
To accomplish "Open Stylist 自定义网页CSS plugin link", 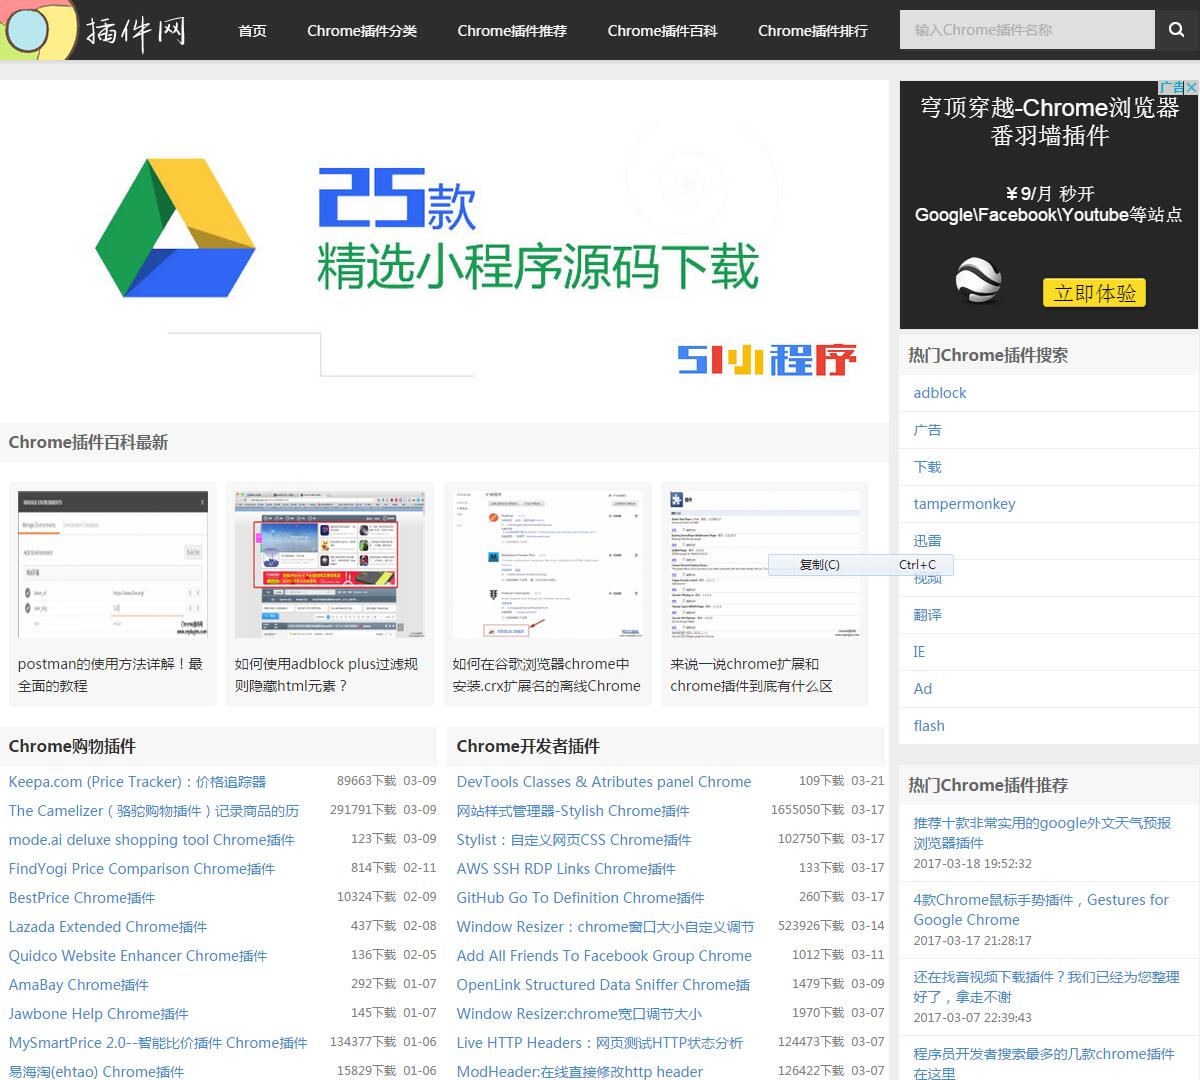I will (x=574, y=840).
